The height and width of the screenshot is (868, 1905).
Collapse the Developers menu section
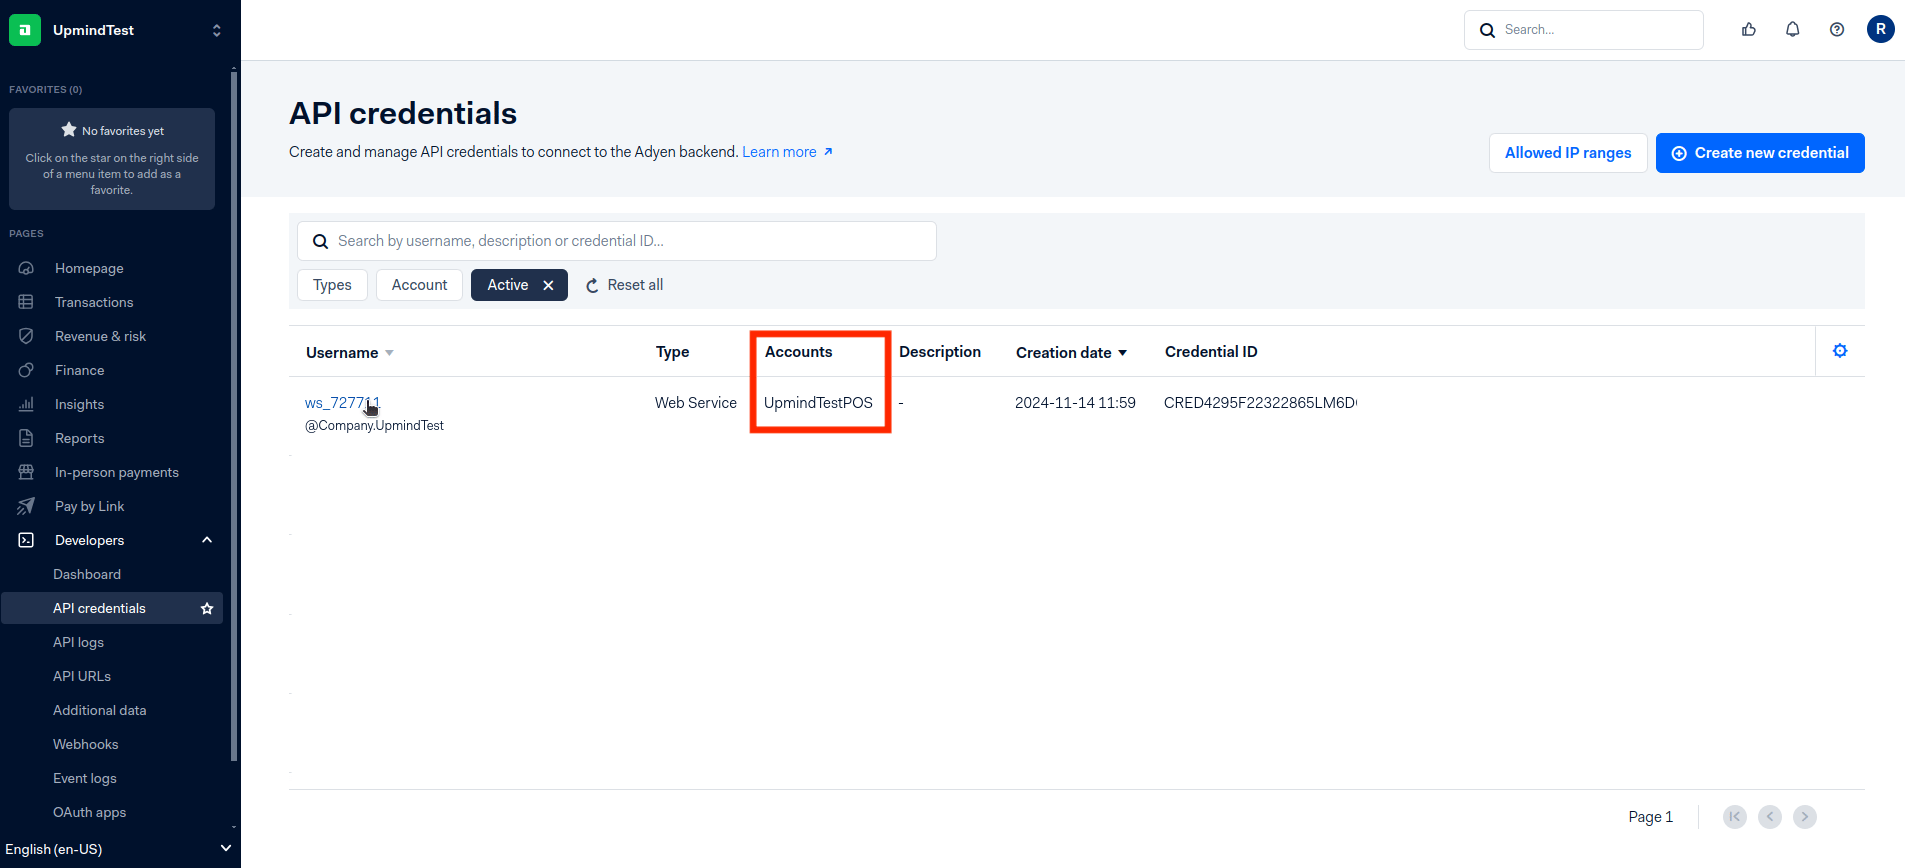point(207,540)
